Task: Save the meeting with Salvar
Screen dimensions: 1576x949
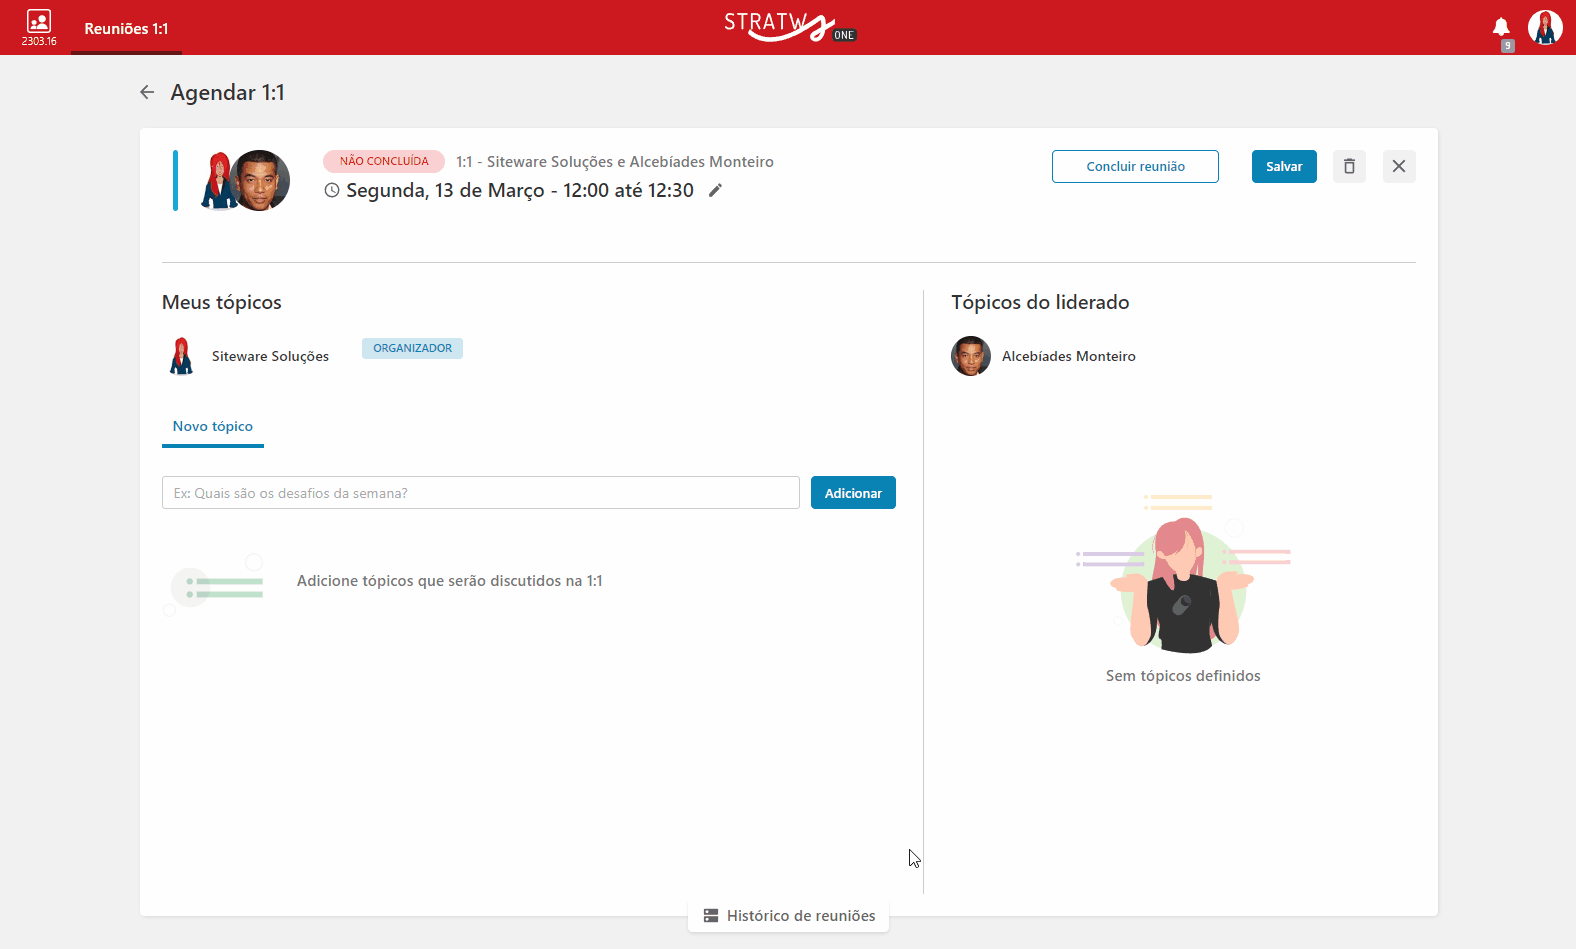Action: click(x=1284, y=167)
